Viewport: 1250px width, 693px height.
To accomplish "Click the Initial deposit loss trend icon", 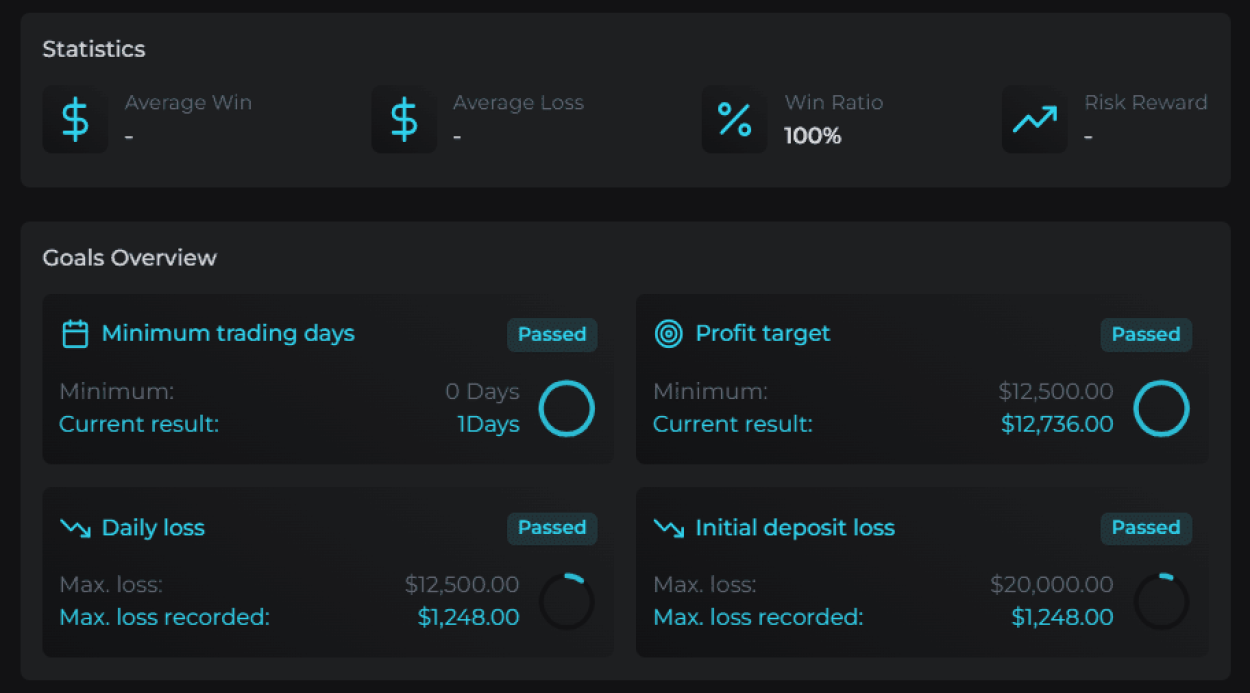I will 668,528.
